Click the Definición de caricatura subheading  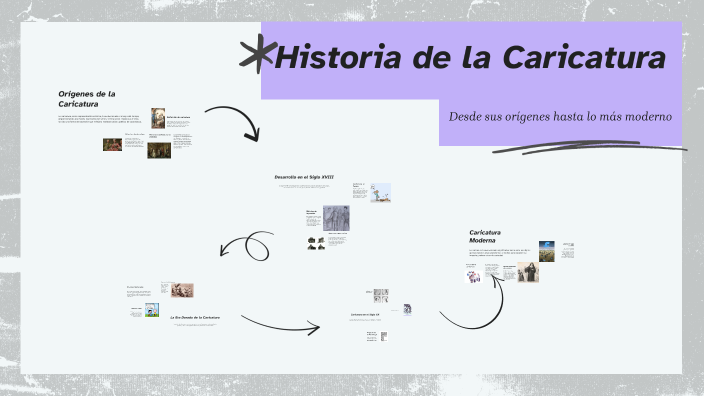coord(178,117)
